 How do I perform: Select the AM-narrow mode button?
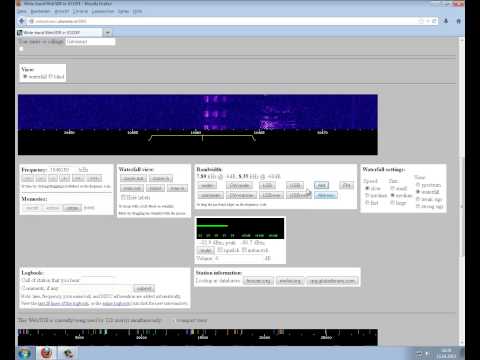point(326,195)
